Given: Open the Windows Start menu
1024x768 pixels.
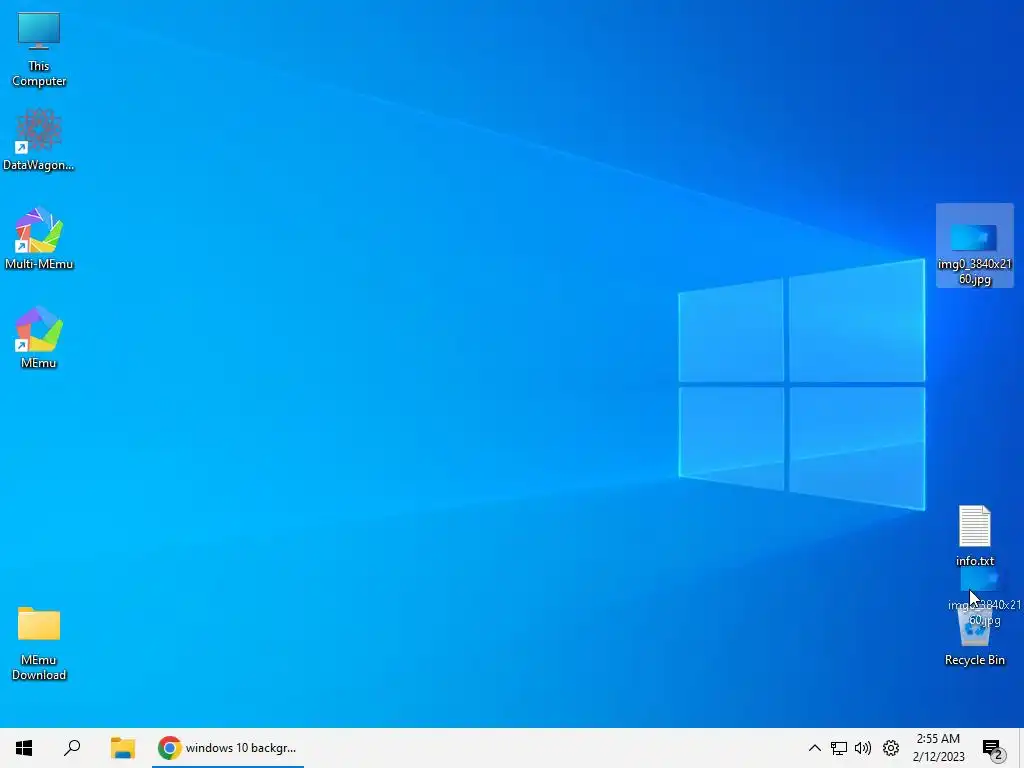Looking at the screenshot, I should tap(24, 748).
